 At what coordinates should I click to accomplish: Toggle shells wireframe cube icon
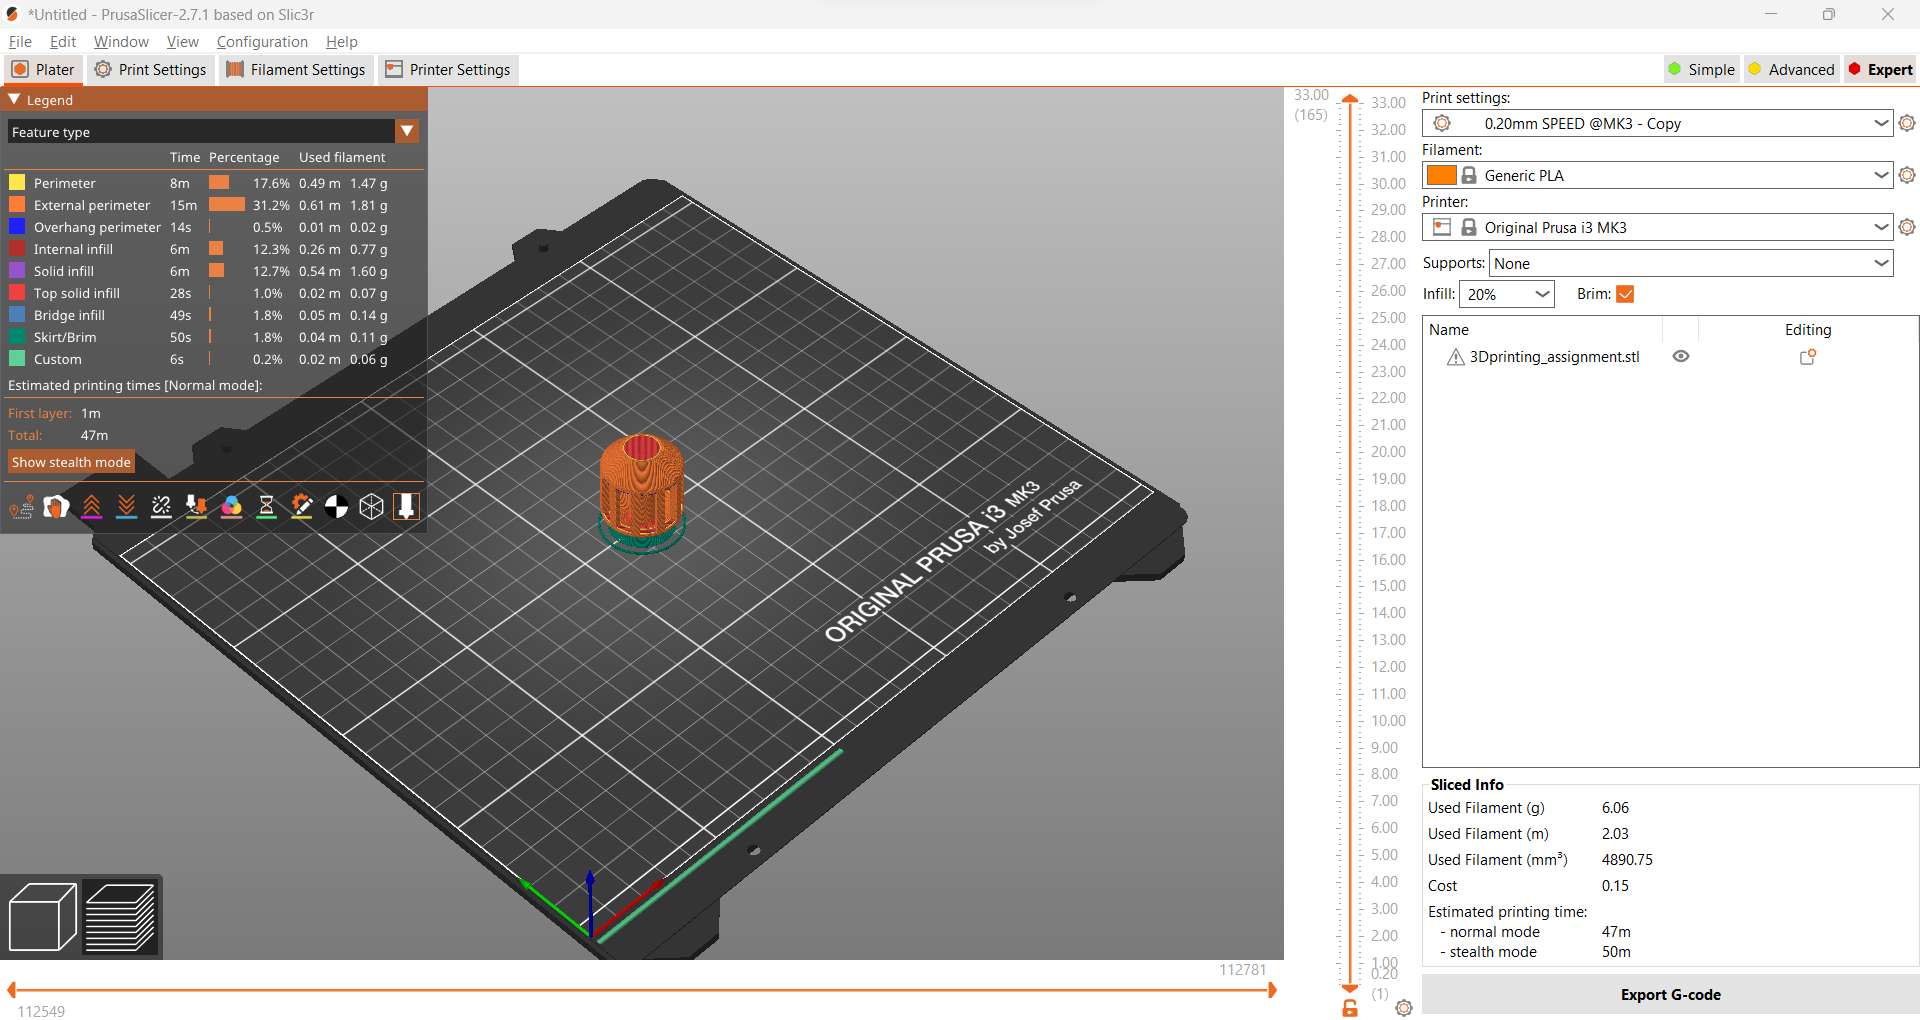click(371, 507)
